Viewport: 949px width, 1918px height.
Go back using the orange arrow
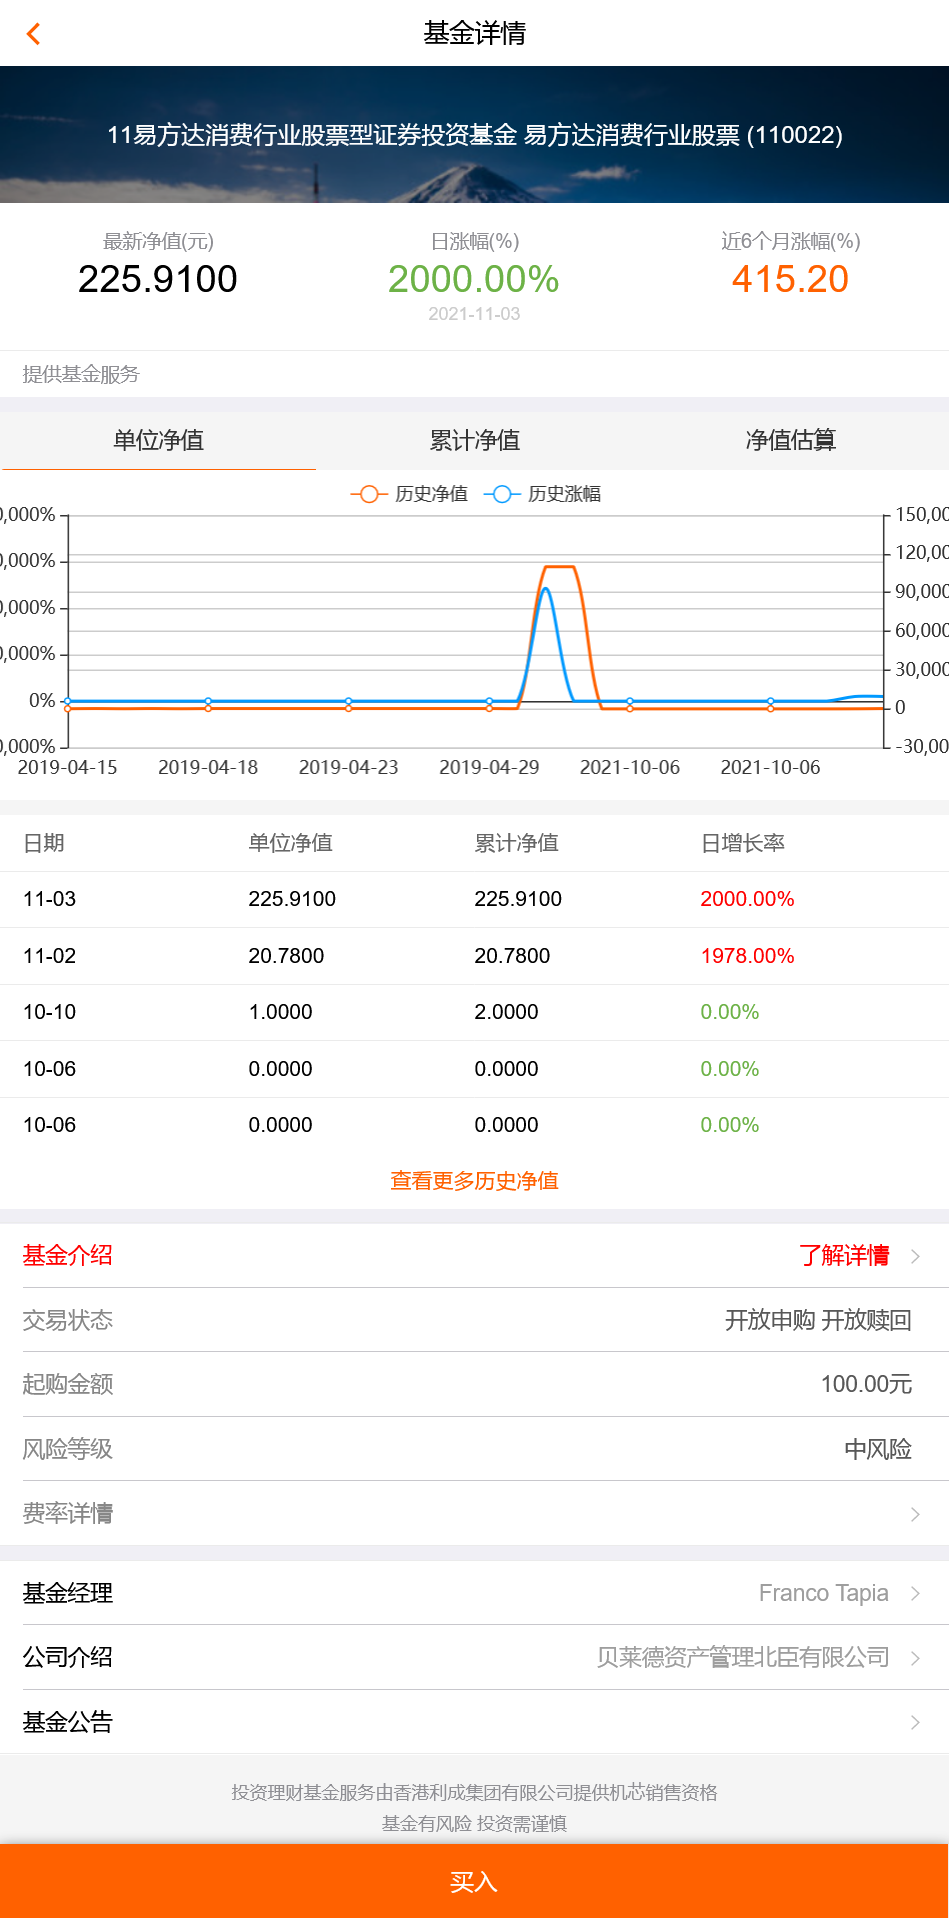point(33,34)
